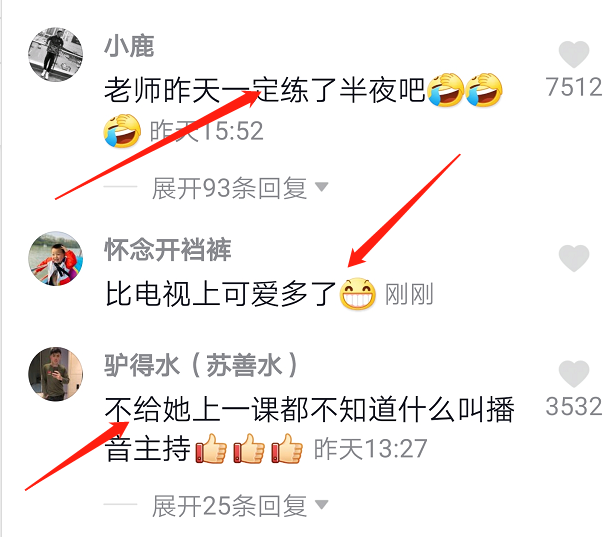This screenshot has height=537, width=611.
Task: Click the 7512 like count
Action: [x=574, y=87]
